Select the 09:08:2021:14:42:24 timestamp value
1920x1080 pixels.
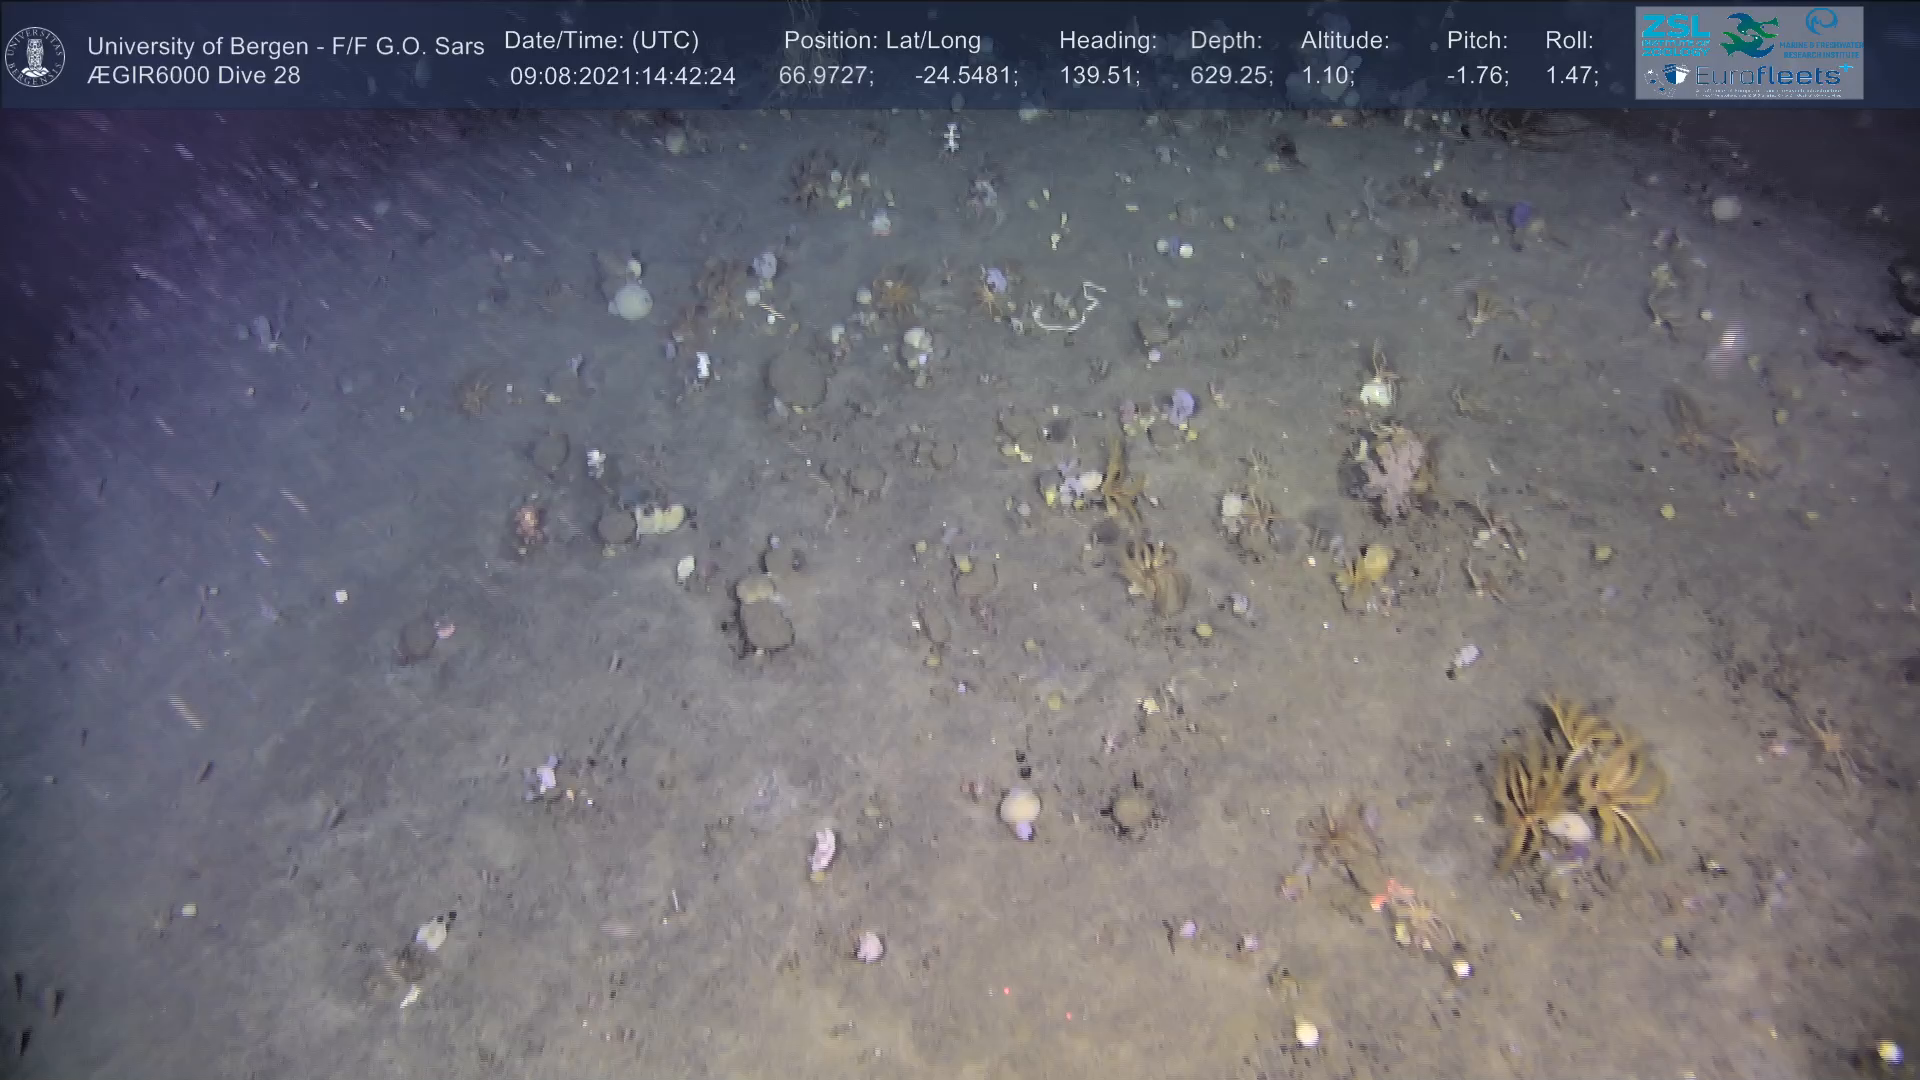click(622, 76)
